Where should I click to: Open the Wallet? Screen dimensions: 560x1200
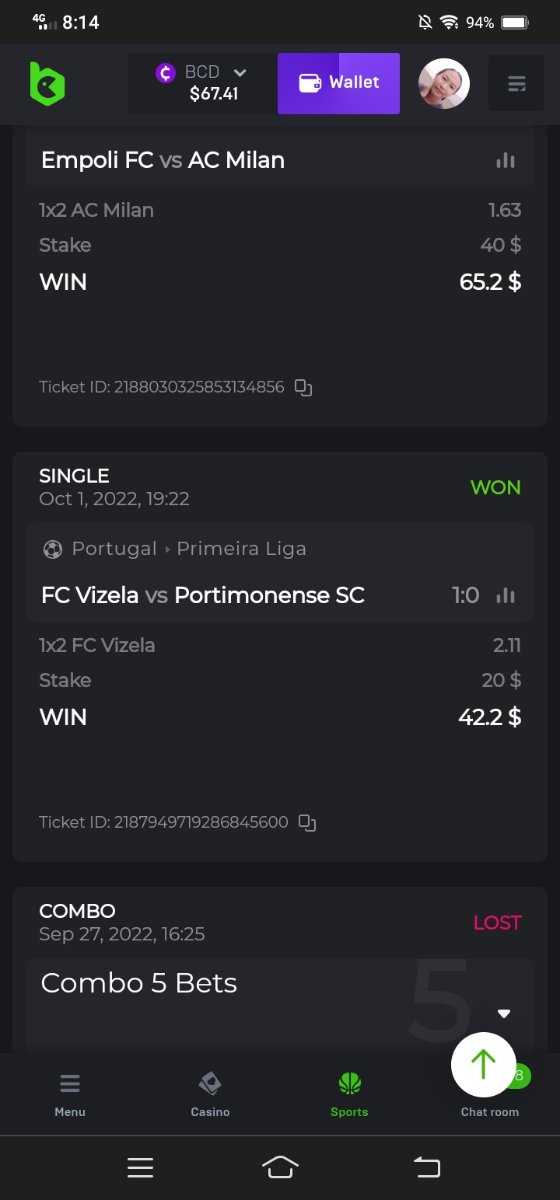(x=339, y=83)
